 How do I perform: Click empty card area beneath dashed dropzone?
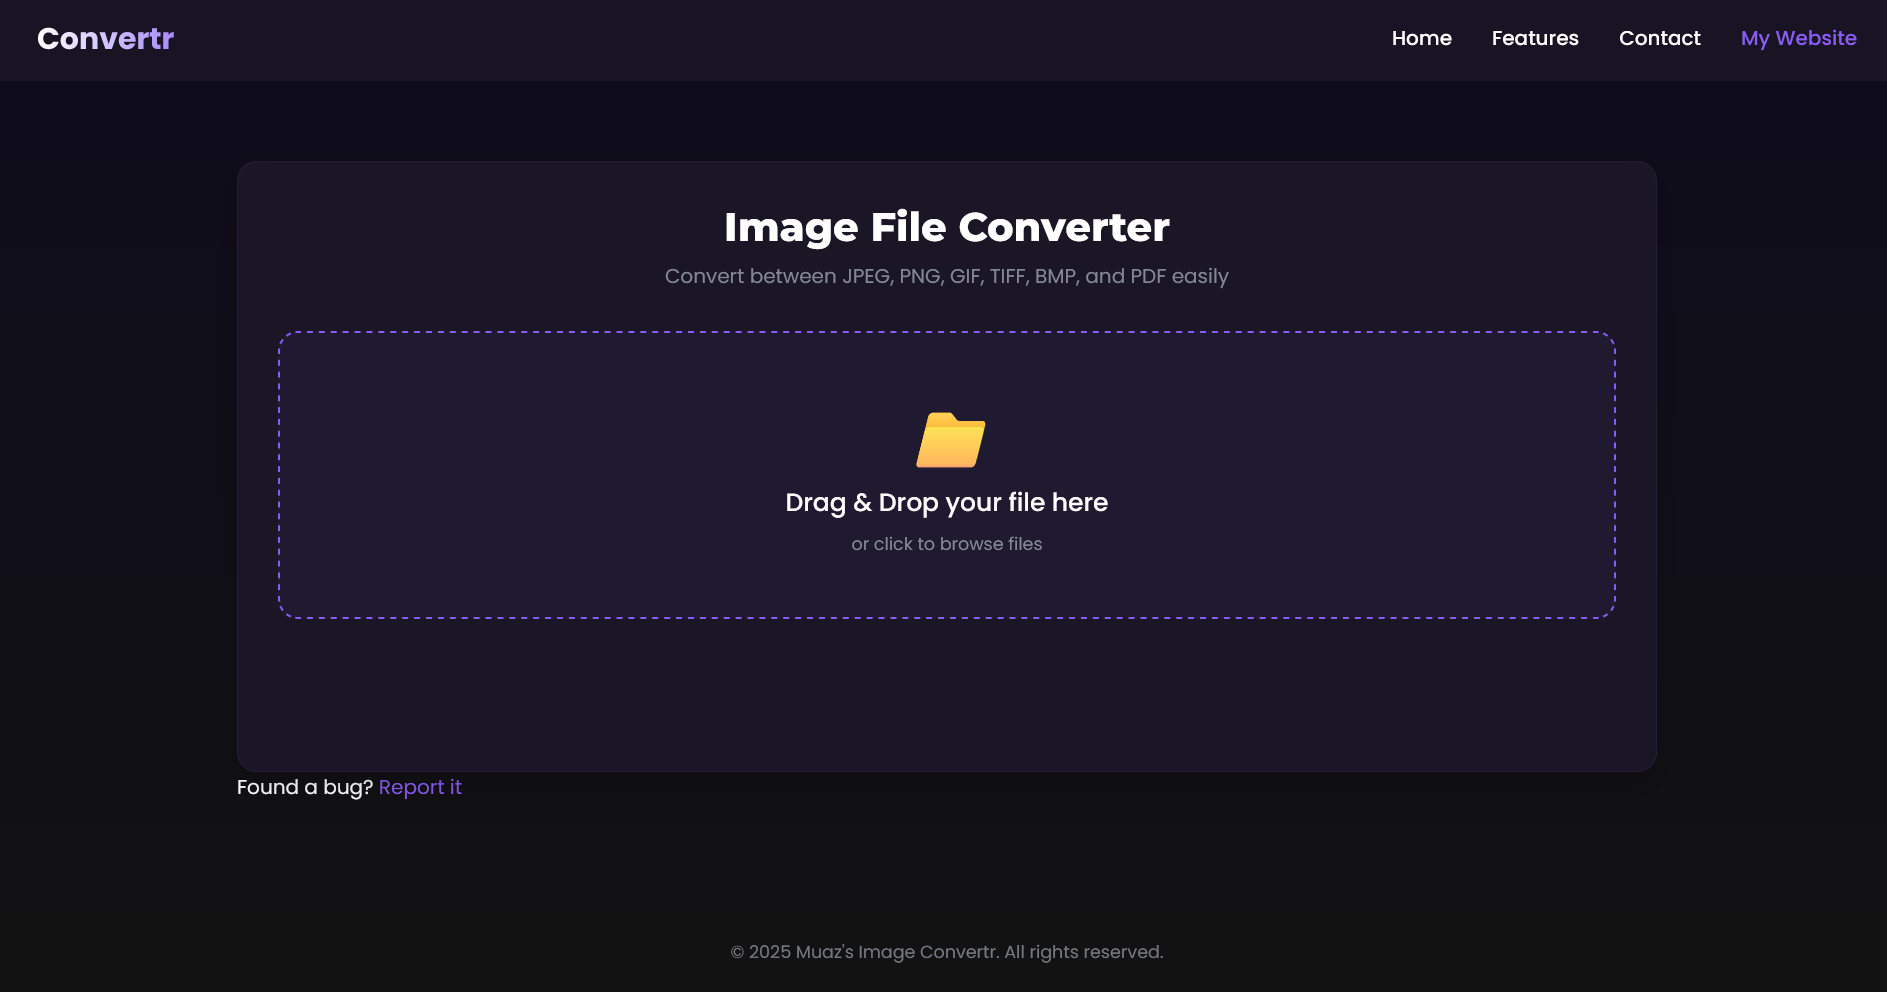946,693
